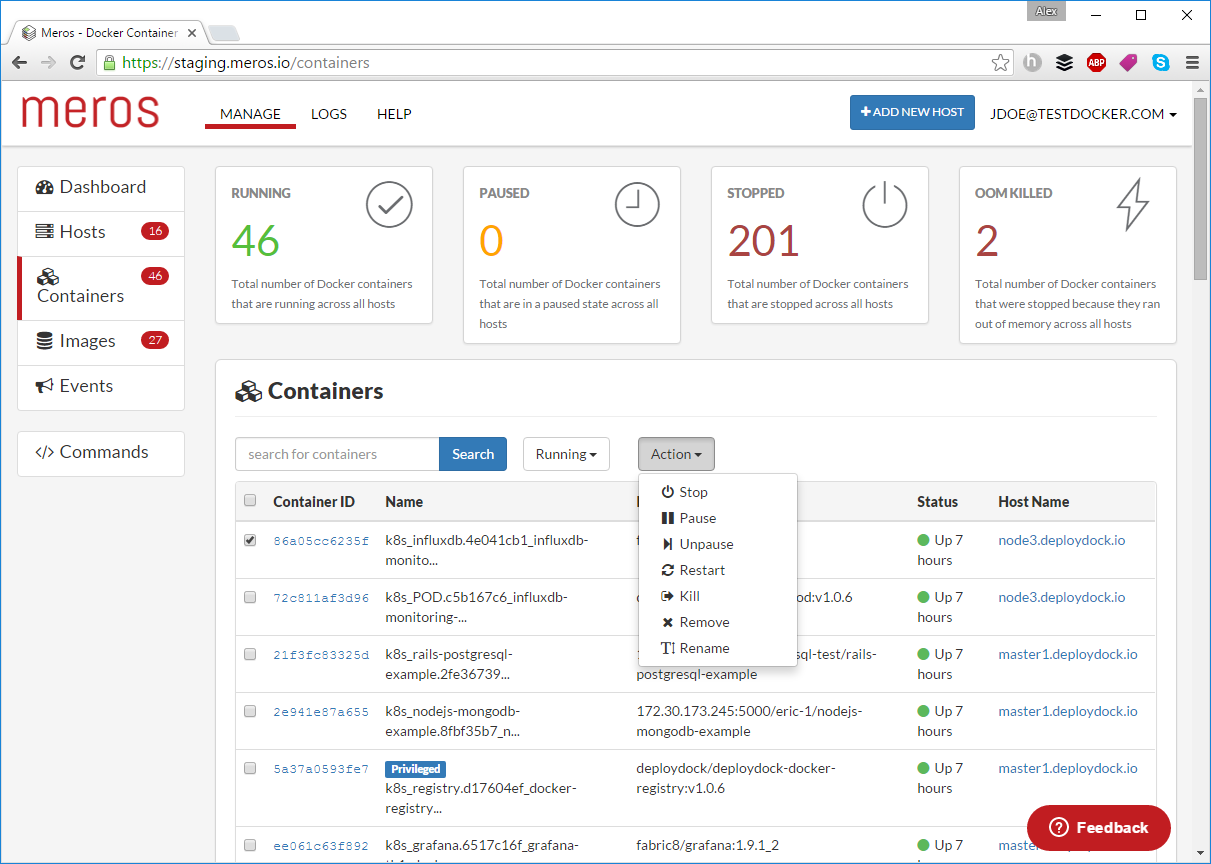Screen dimensions: 1211x864
Task: Choose Kill in the Action menu
Action: tap(689, 596)
